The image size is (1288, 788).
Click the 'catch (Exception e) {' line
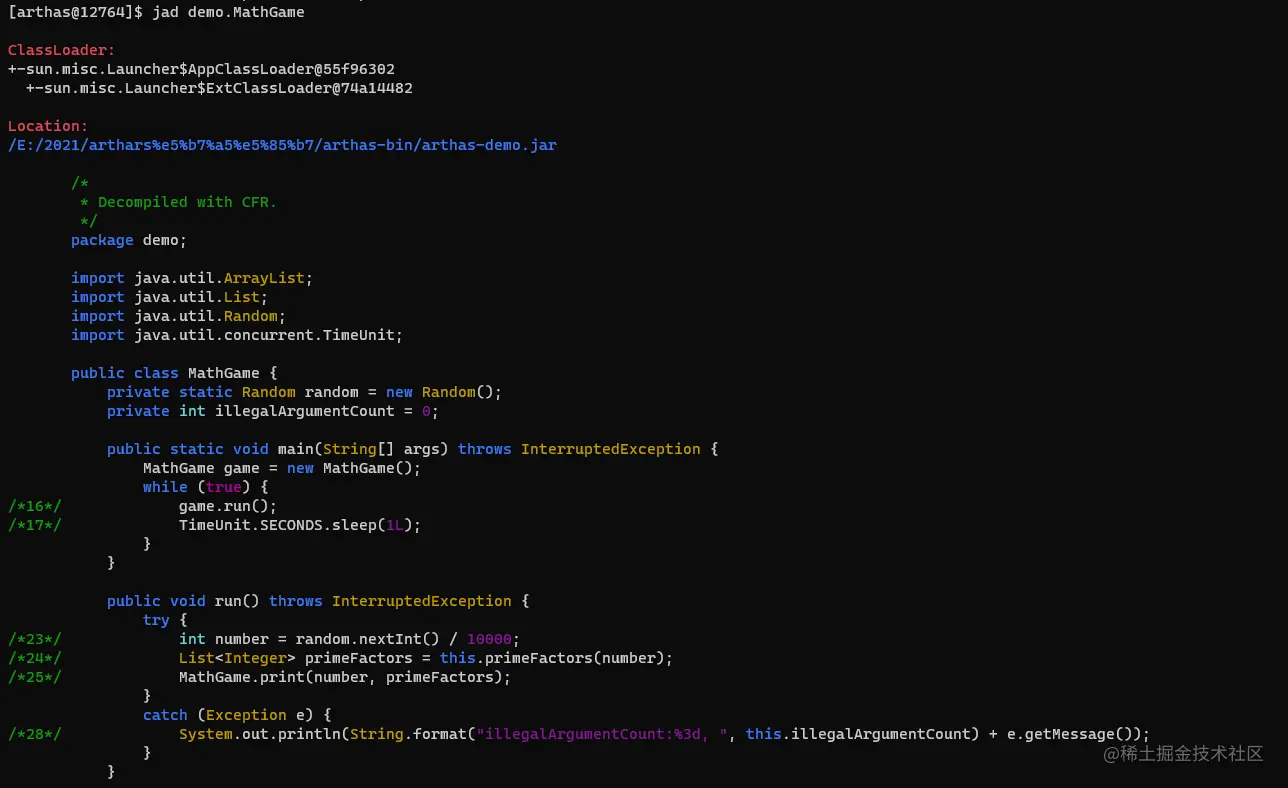tap(237, 715)
